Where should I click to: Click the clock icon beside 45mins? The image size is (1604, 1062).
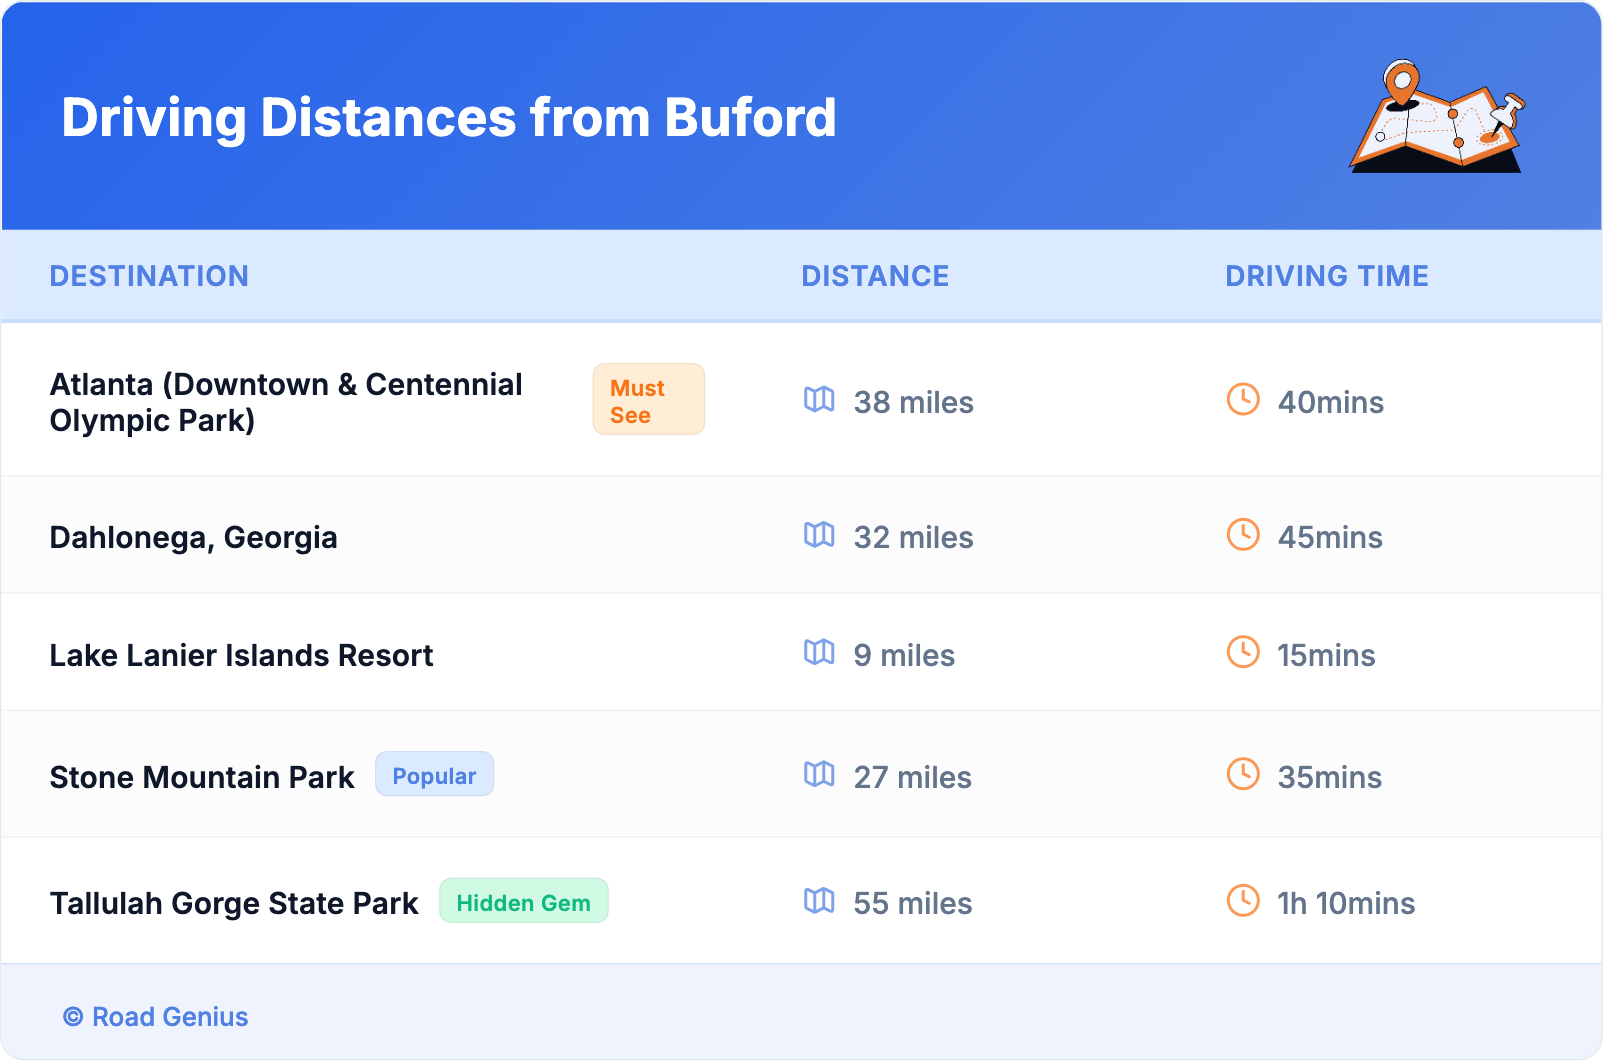(x=1243, y=535)
